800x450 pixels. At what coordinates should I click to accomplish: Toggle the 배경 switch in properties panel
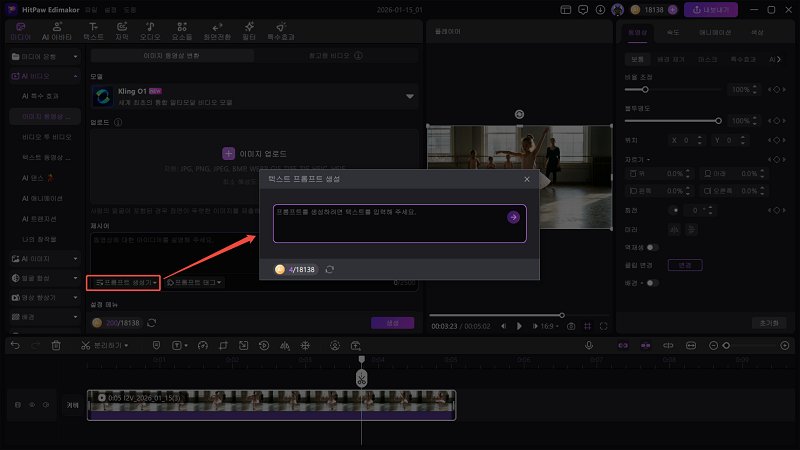tap(652, 283)
